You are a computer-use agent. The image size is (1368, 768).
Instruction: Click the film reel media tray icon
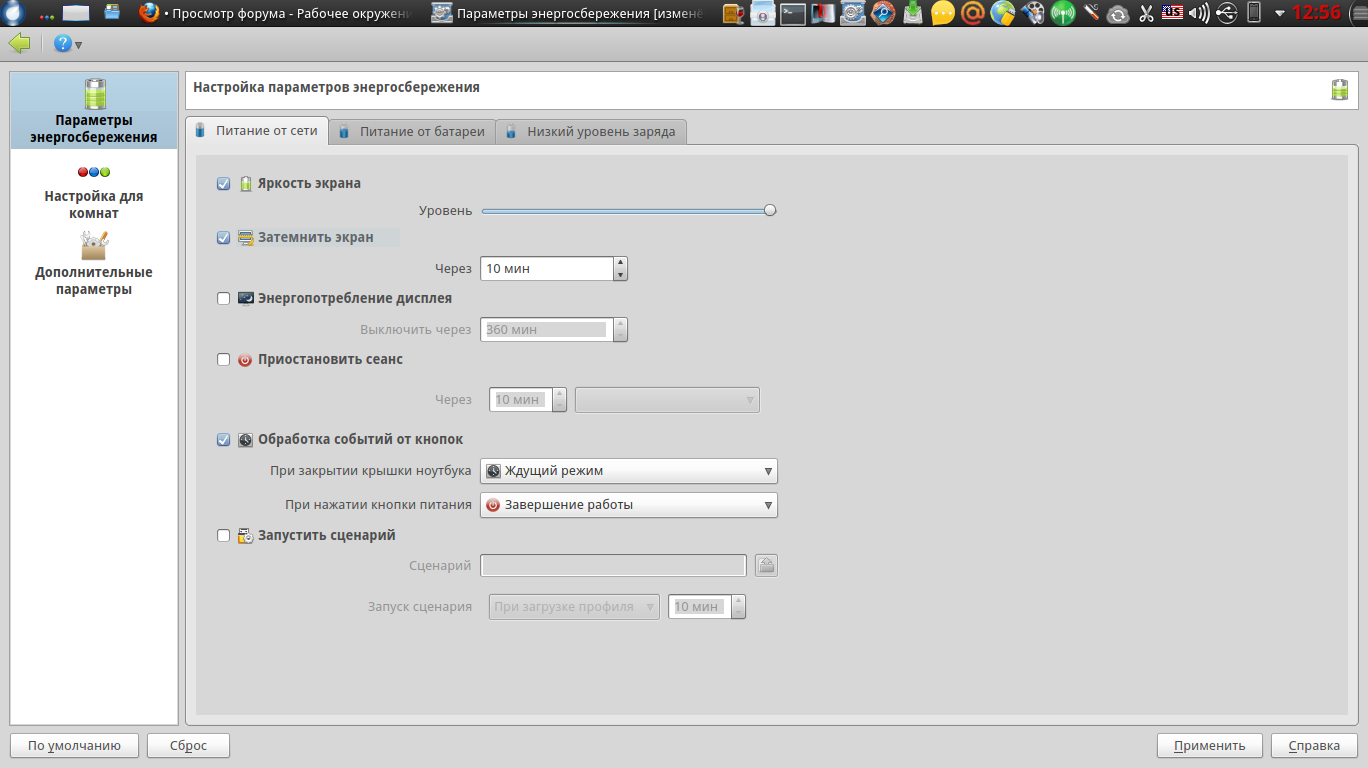click(x=1033, y=13)
